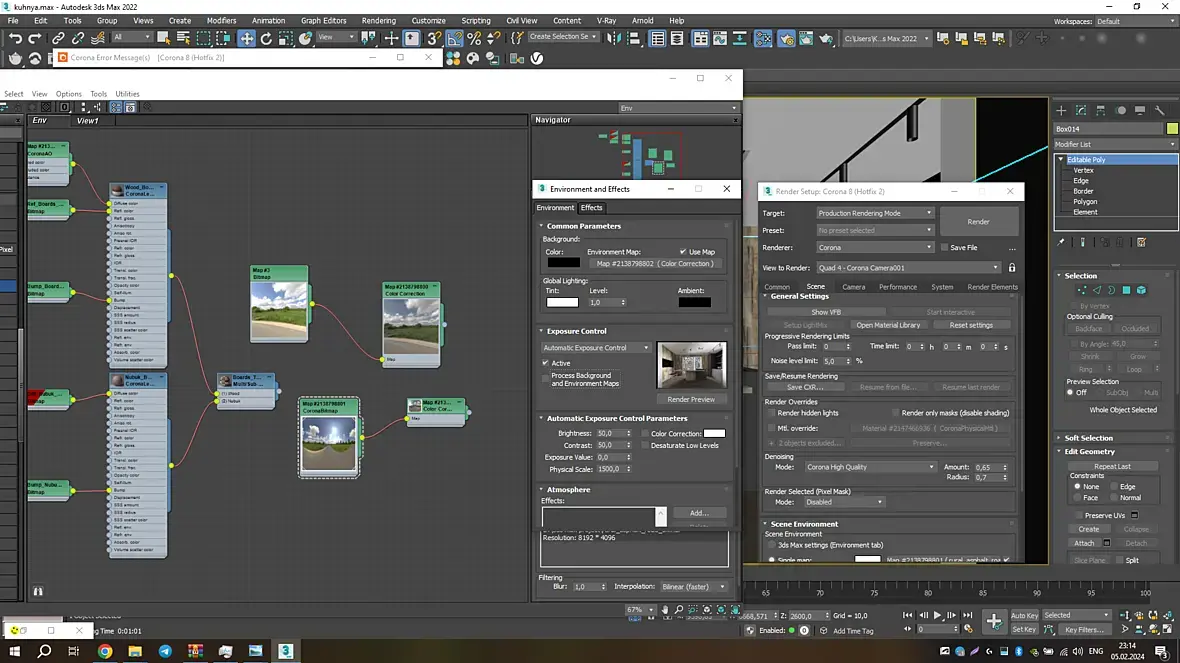1180x663 pixels.
Task: Open the Create tab plus icon
Action: pos(1063,110)
